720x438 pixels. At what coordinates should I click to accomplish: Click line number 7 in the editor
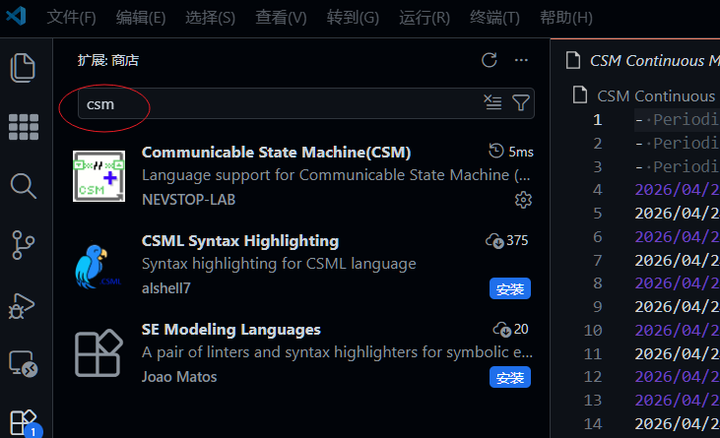coord(597,261)
